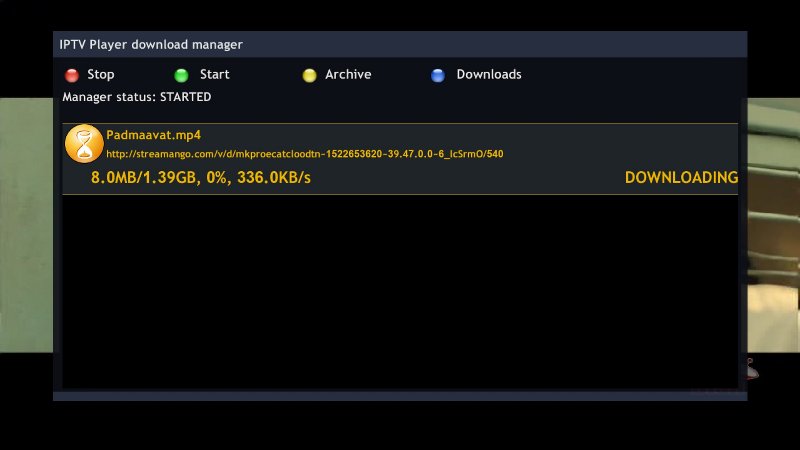The width and height of the screenshot is (800, 450).
Task: Click the bottom bar of the download manager
Action: [400, 396]
